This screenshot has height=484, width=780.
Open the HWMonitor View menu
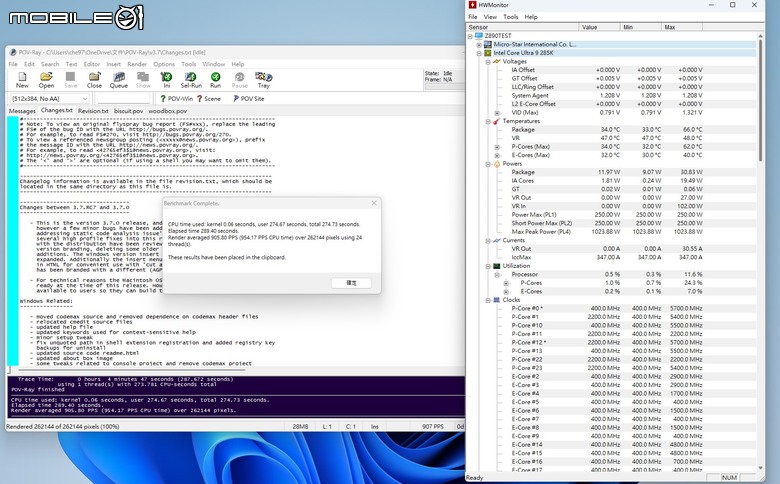(490, 17)
